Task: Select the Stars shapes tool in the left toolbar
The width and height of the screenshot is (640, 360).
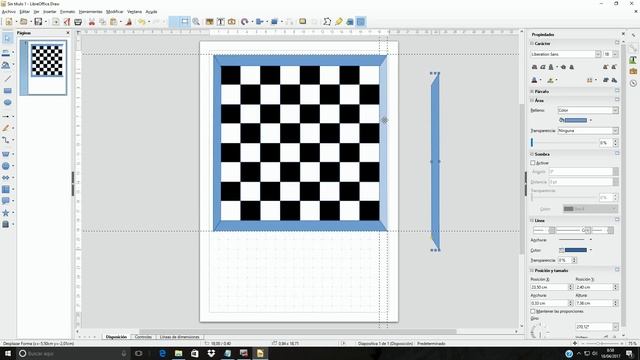Action: (x=6, y=213)
